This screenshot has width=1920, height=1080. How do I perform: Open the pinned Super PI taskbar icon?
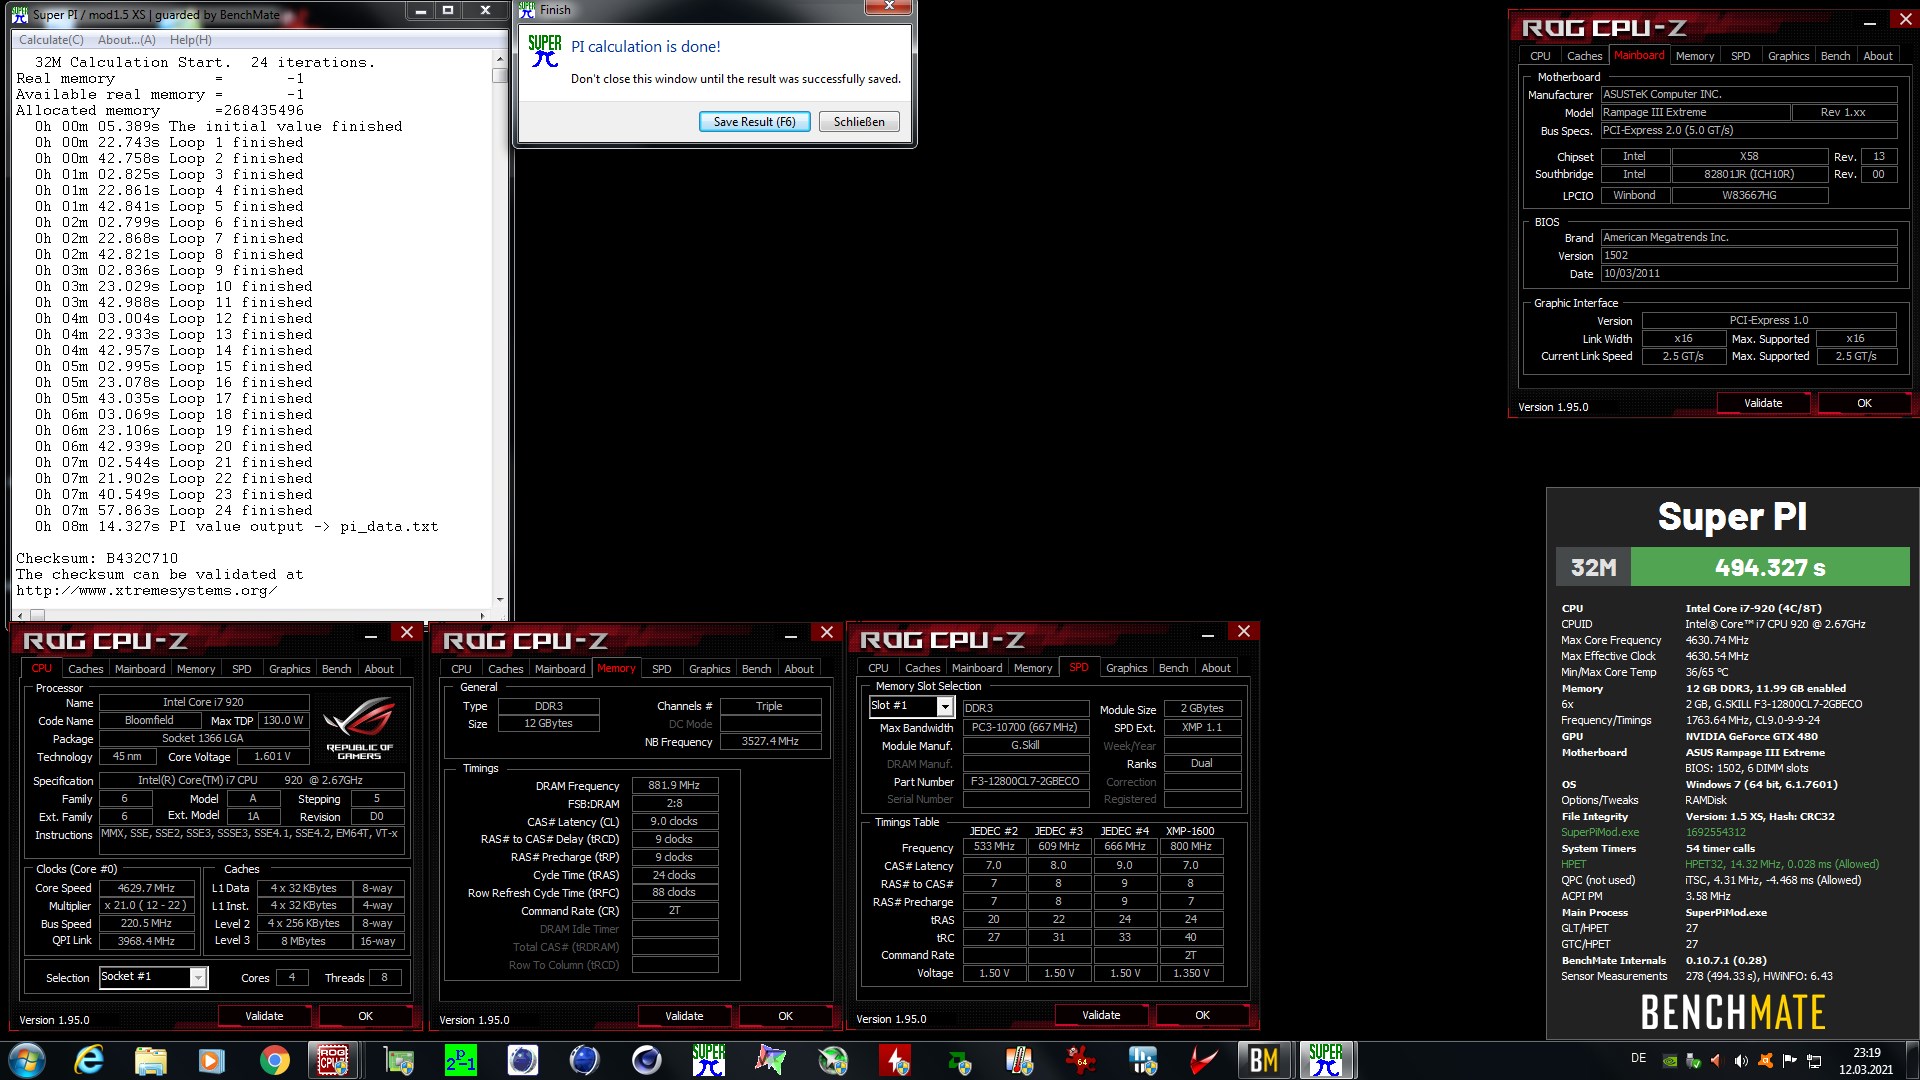tap(708, 1060)
